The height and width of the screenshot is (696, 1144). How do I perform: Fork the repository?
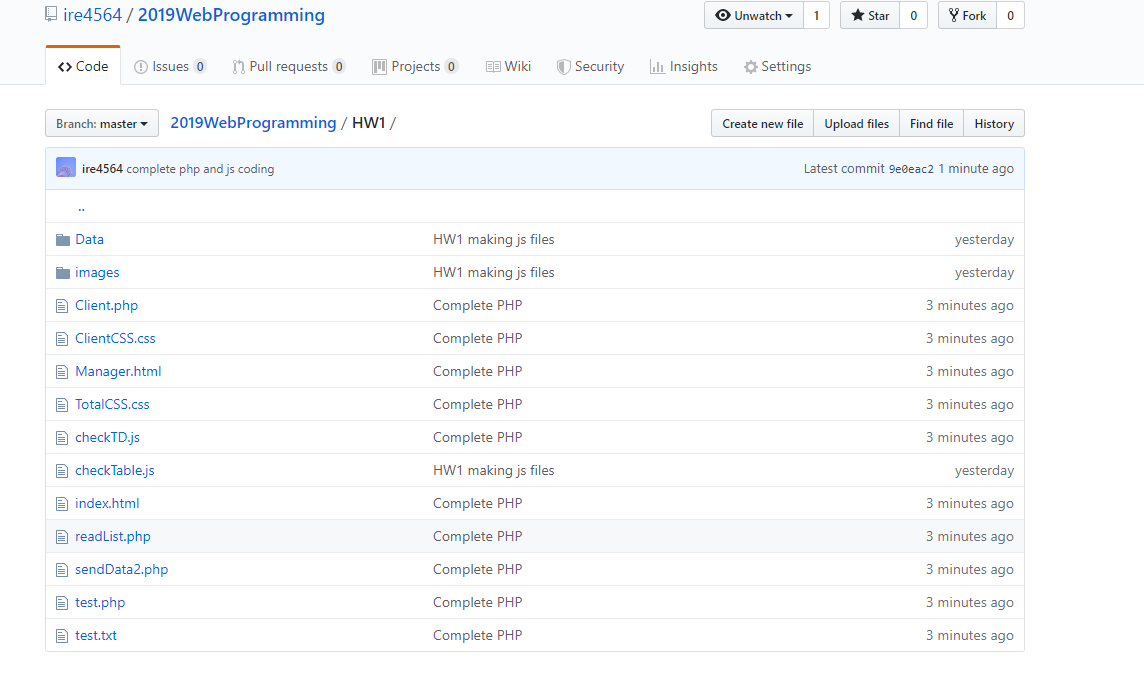[x=967, y=15]
